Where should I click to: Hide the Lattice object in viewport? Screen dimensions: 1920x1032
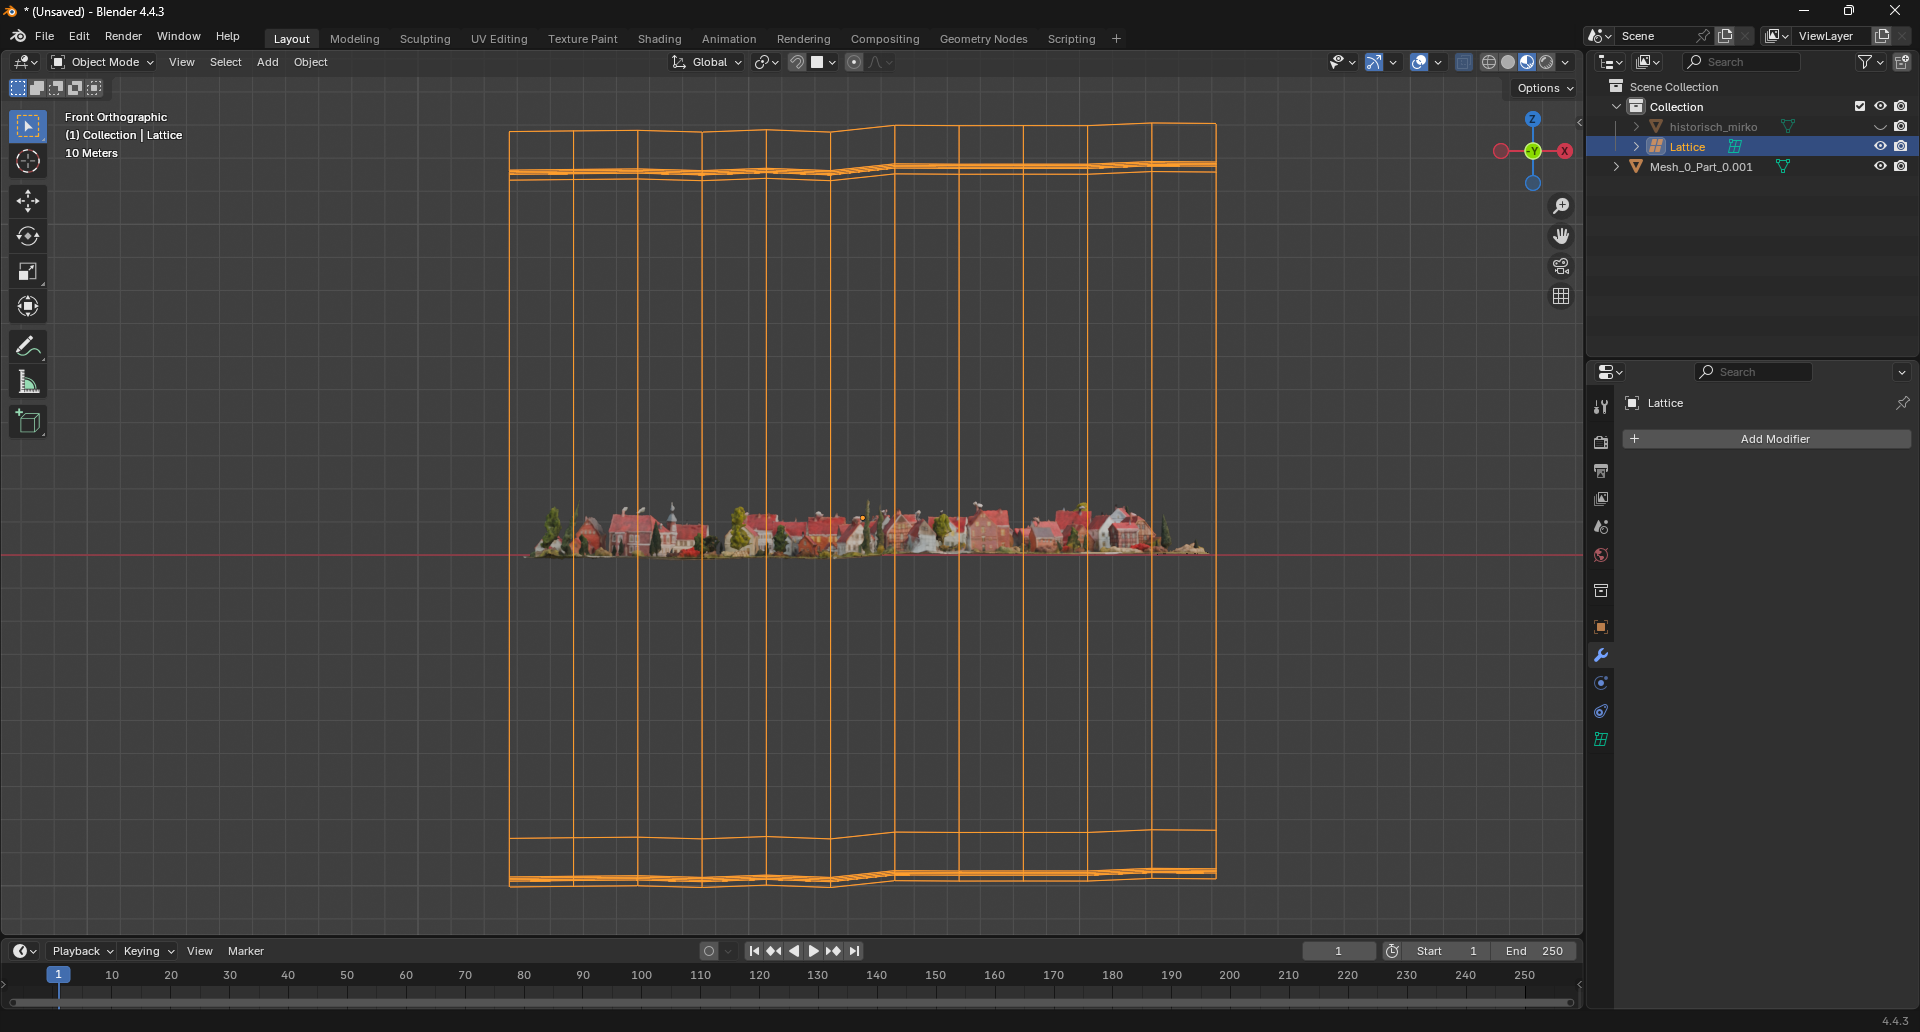[1880, 146]
